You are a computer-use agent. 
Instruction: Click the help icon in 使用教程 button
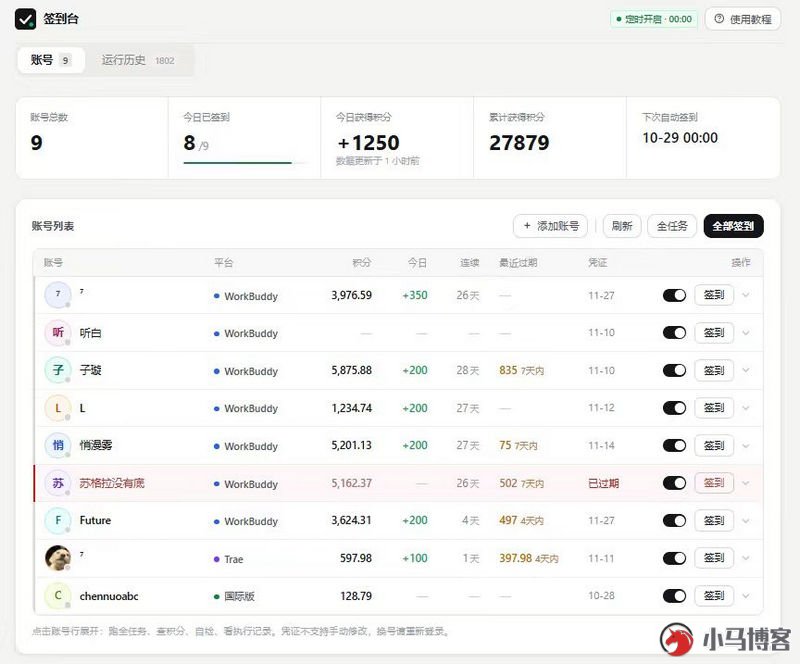[x=719, y=19]
